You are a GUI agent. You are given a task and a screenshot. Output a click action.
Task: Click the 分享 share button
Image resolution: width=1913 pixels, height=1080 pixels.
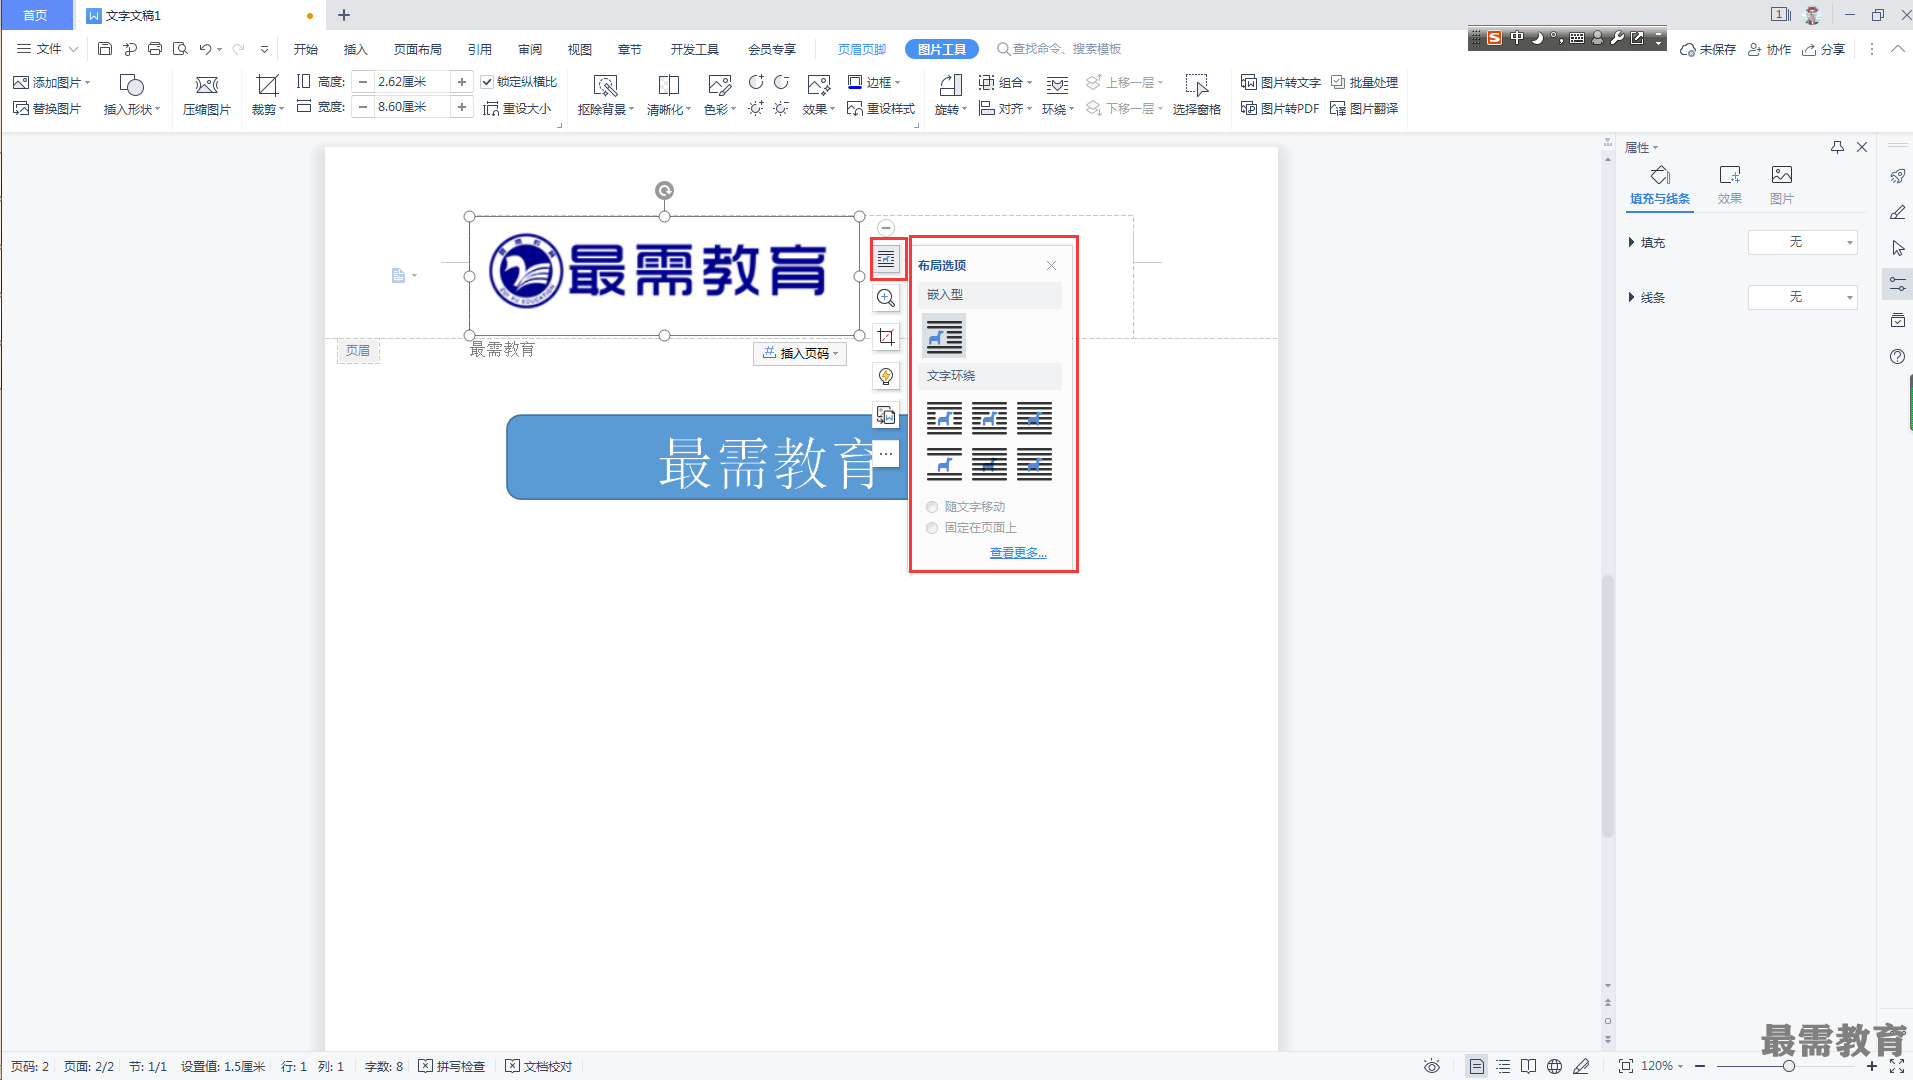tap(1824, 49)
